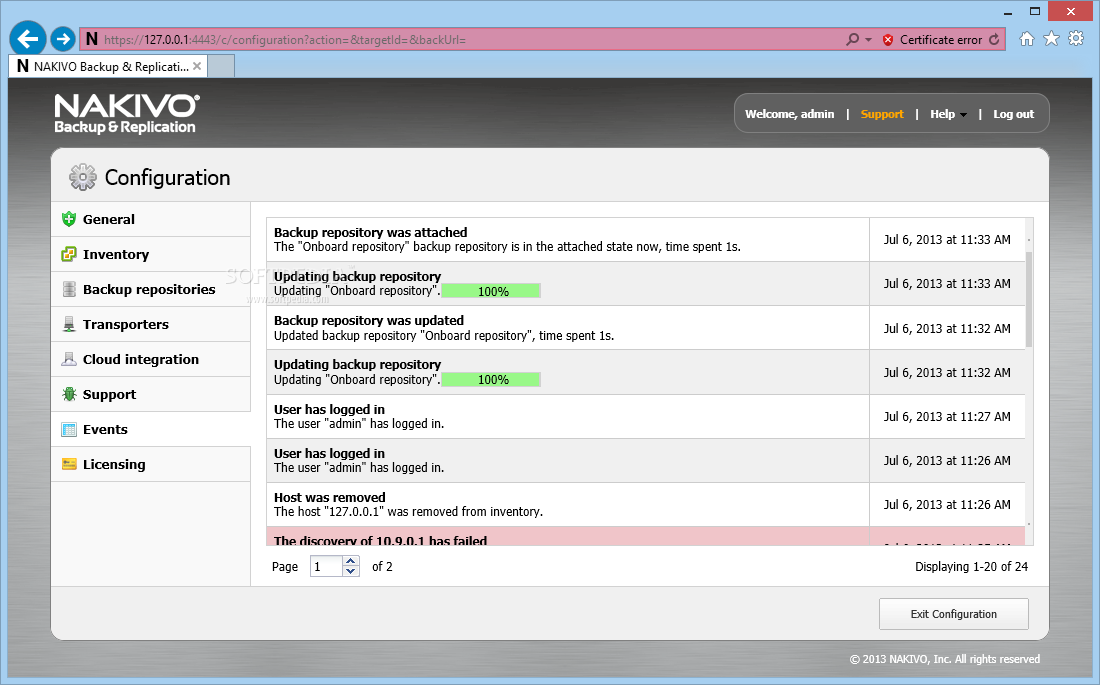Click "User has logged in" 11:27 AM event
1100x685 pixels.
645,416
